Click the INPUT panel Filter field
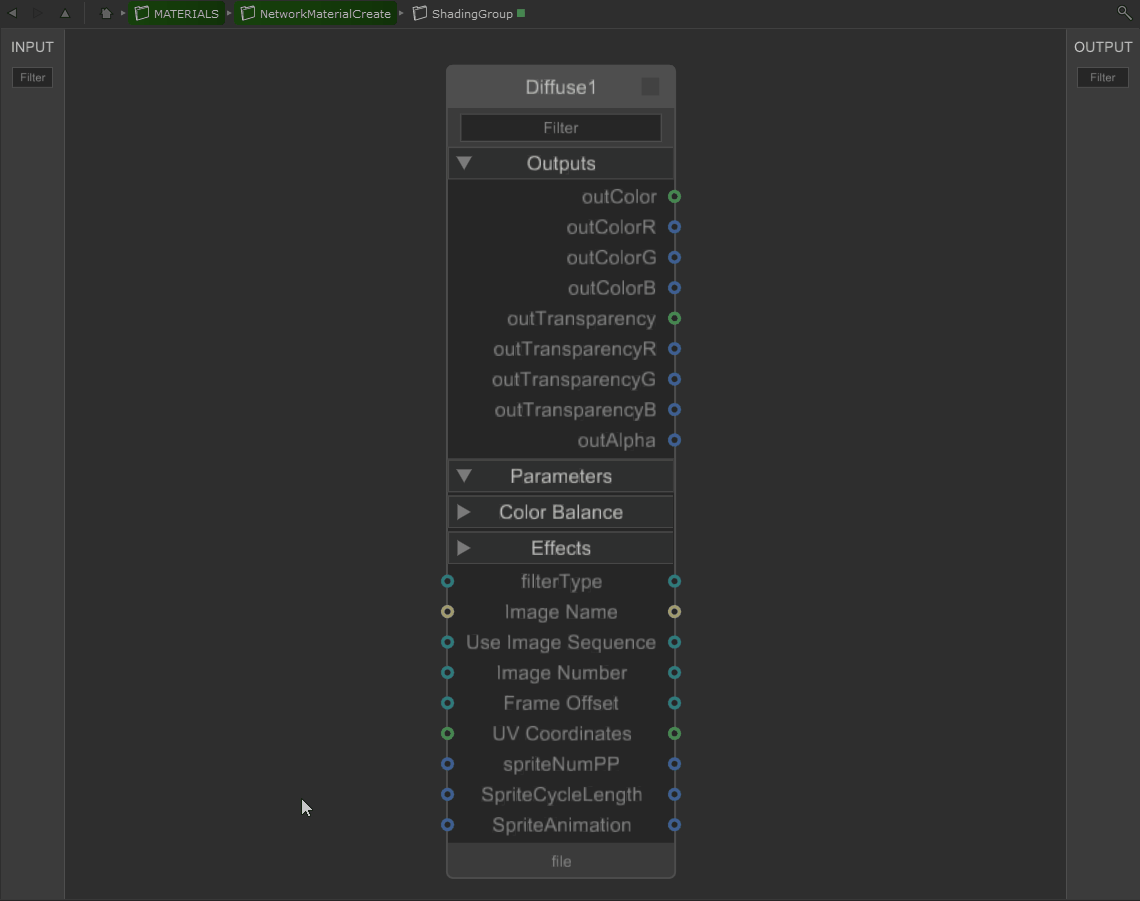The height and width of the screenshot is (901, 1140). pyautogui.click(x=32, y=78)
